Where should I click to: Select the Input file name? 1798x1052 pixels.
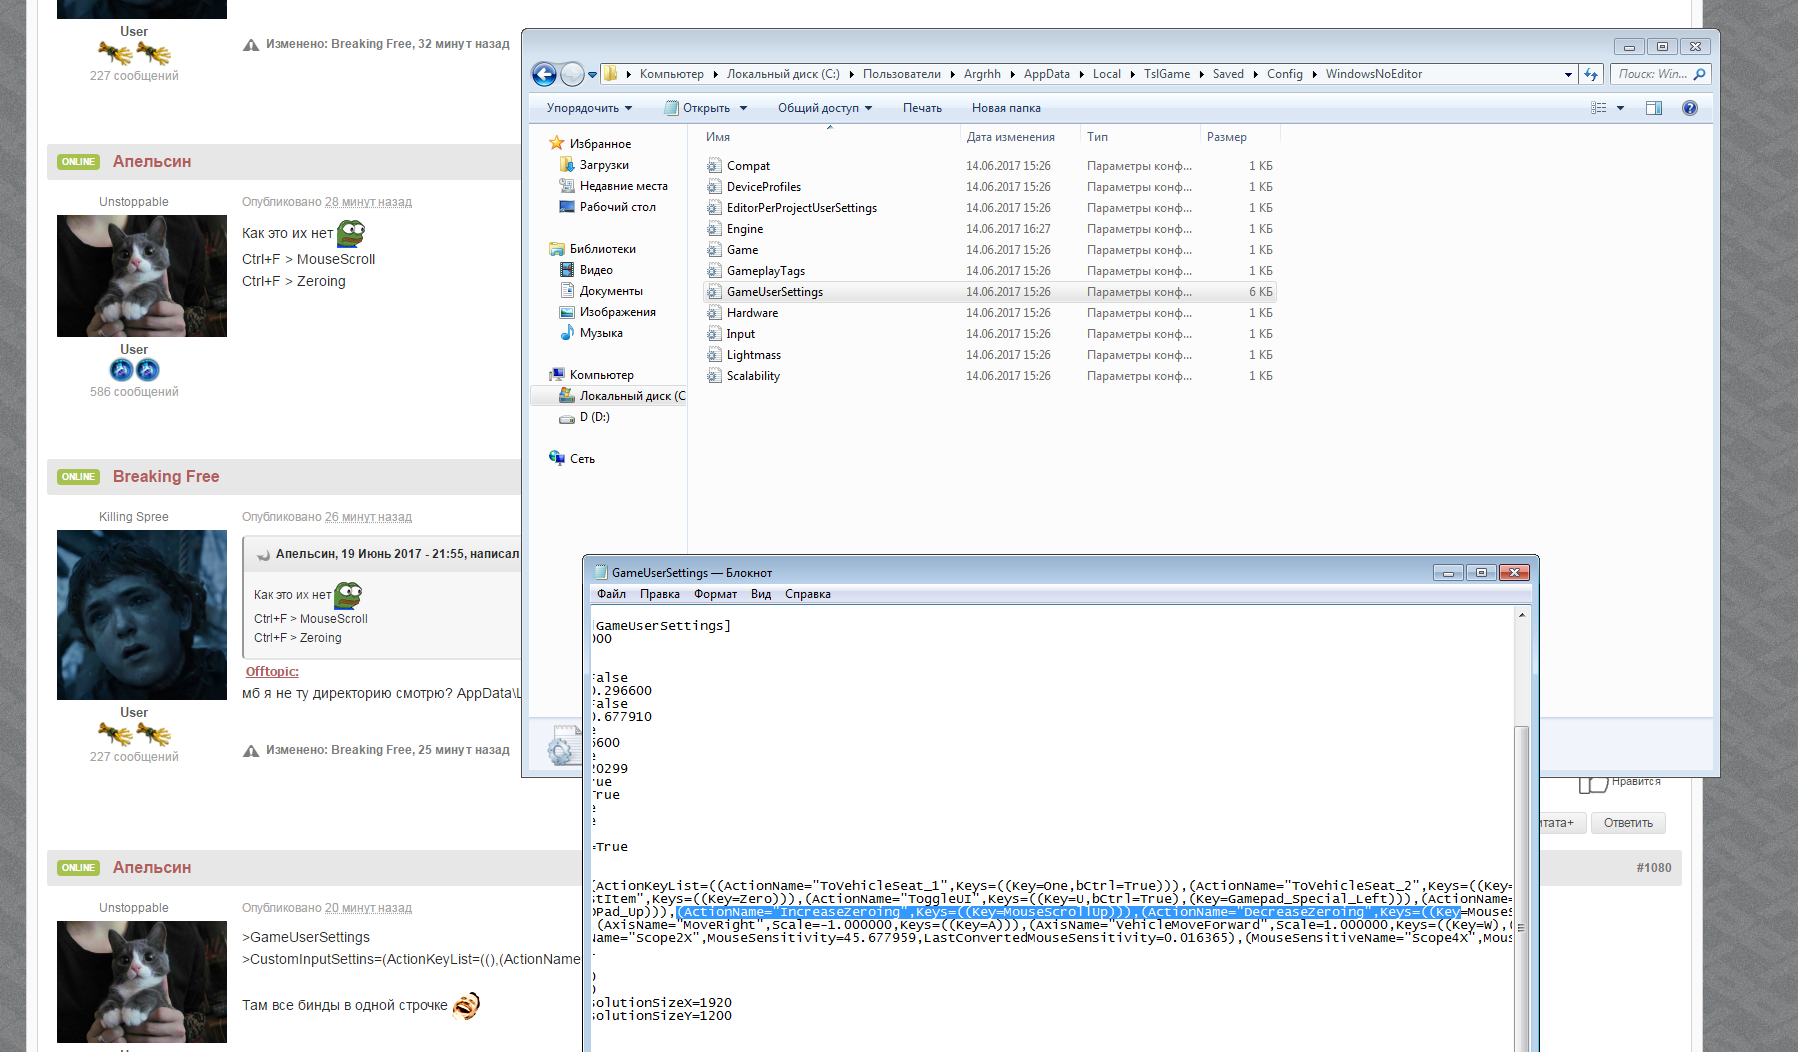[741, 334]
